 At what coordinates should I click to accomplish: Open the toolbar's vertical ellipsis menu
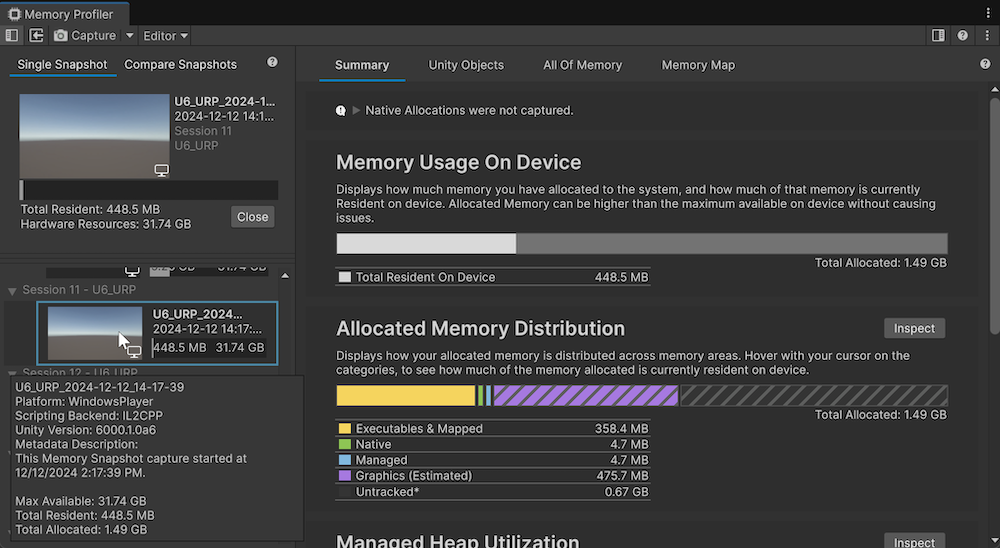(987, 36)
